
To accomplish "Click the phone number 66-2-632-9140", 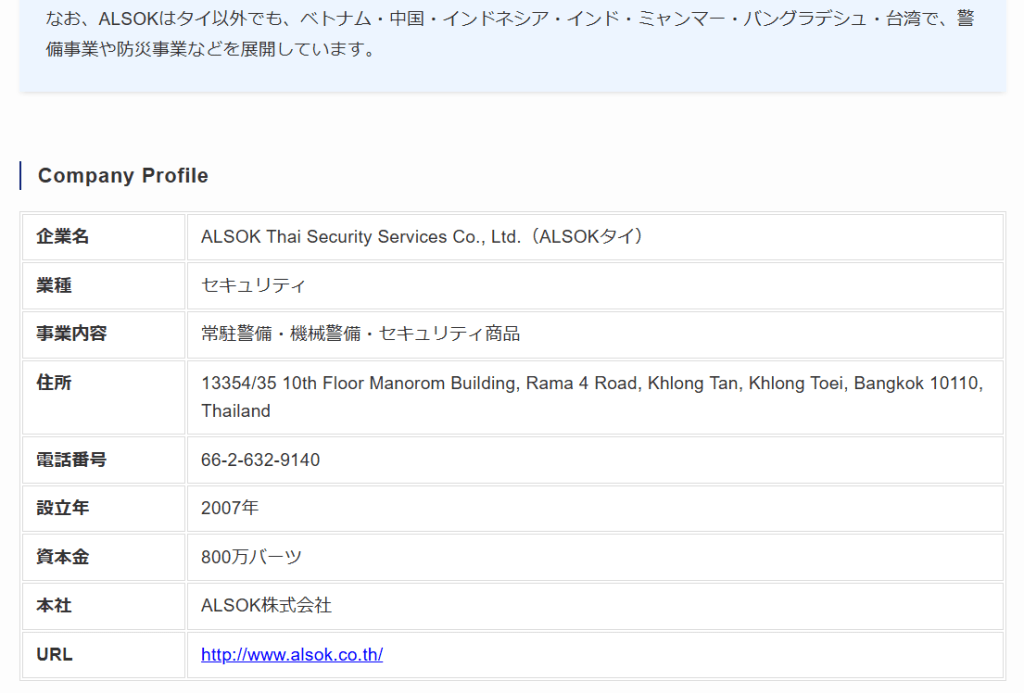I will click(260, 460).
